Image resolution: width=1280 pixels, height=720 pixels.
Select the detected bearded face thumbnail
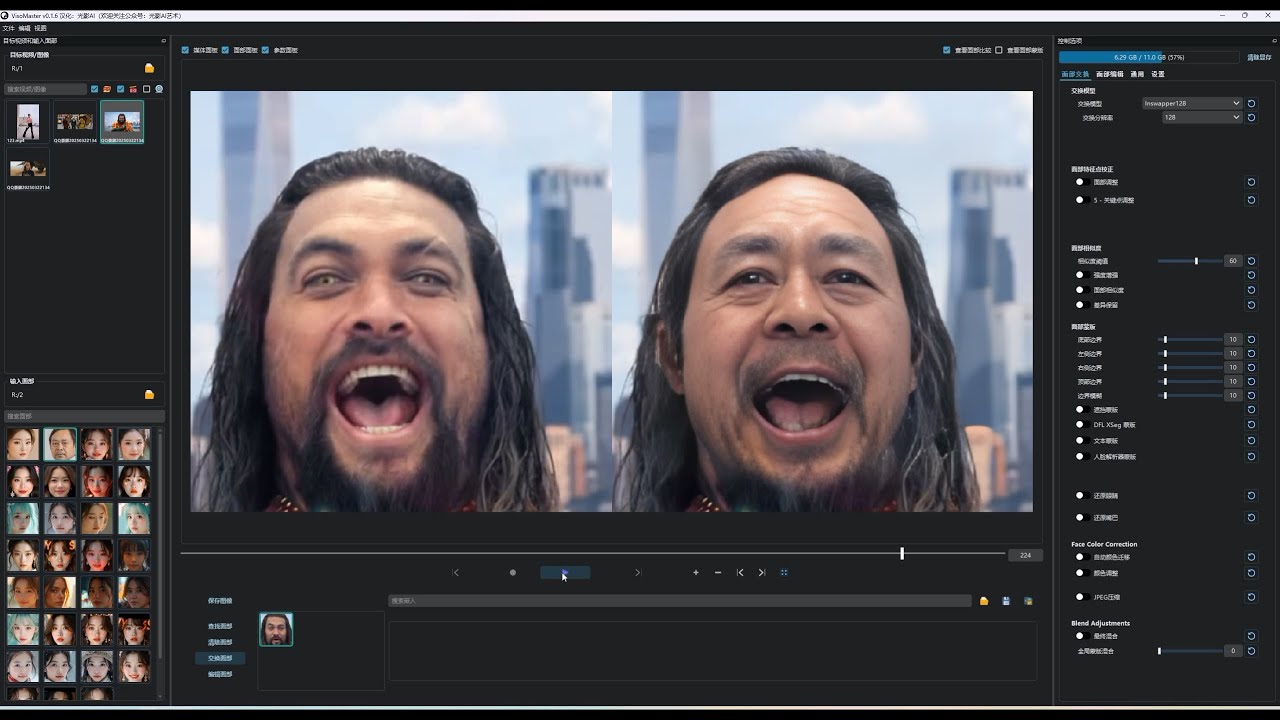276,630
